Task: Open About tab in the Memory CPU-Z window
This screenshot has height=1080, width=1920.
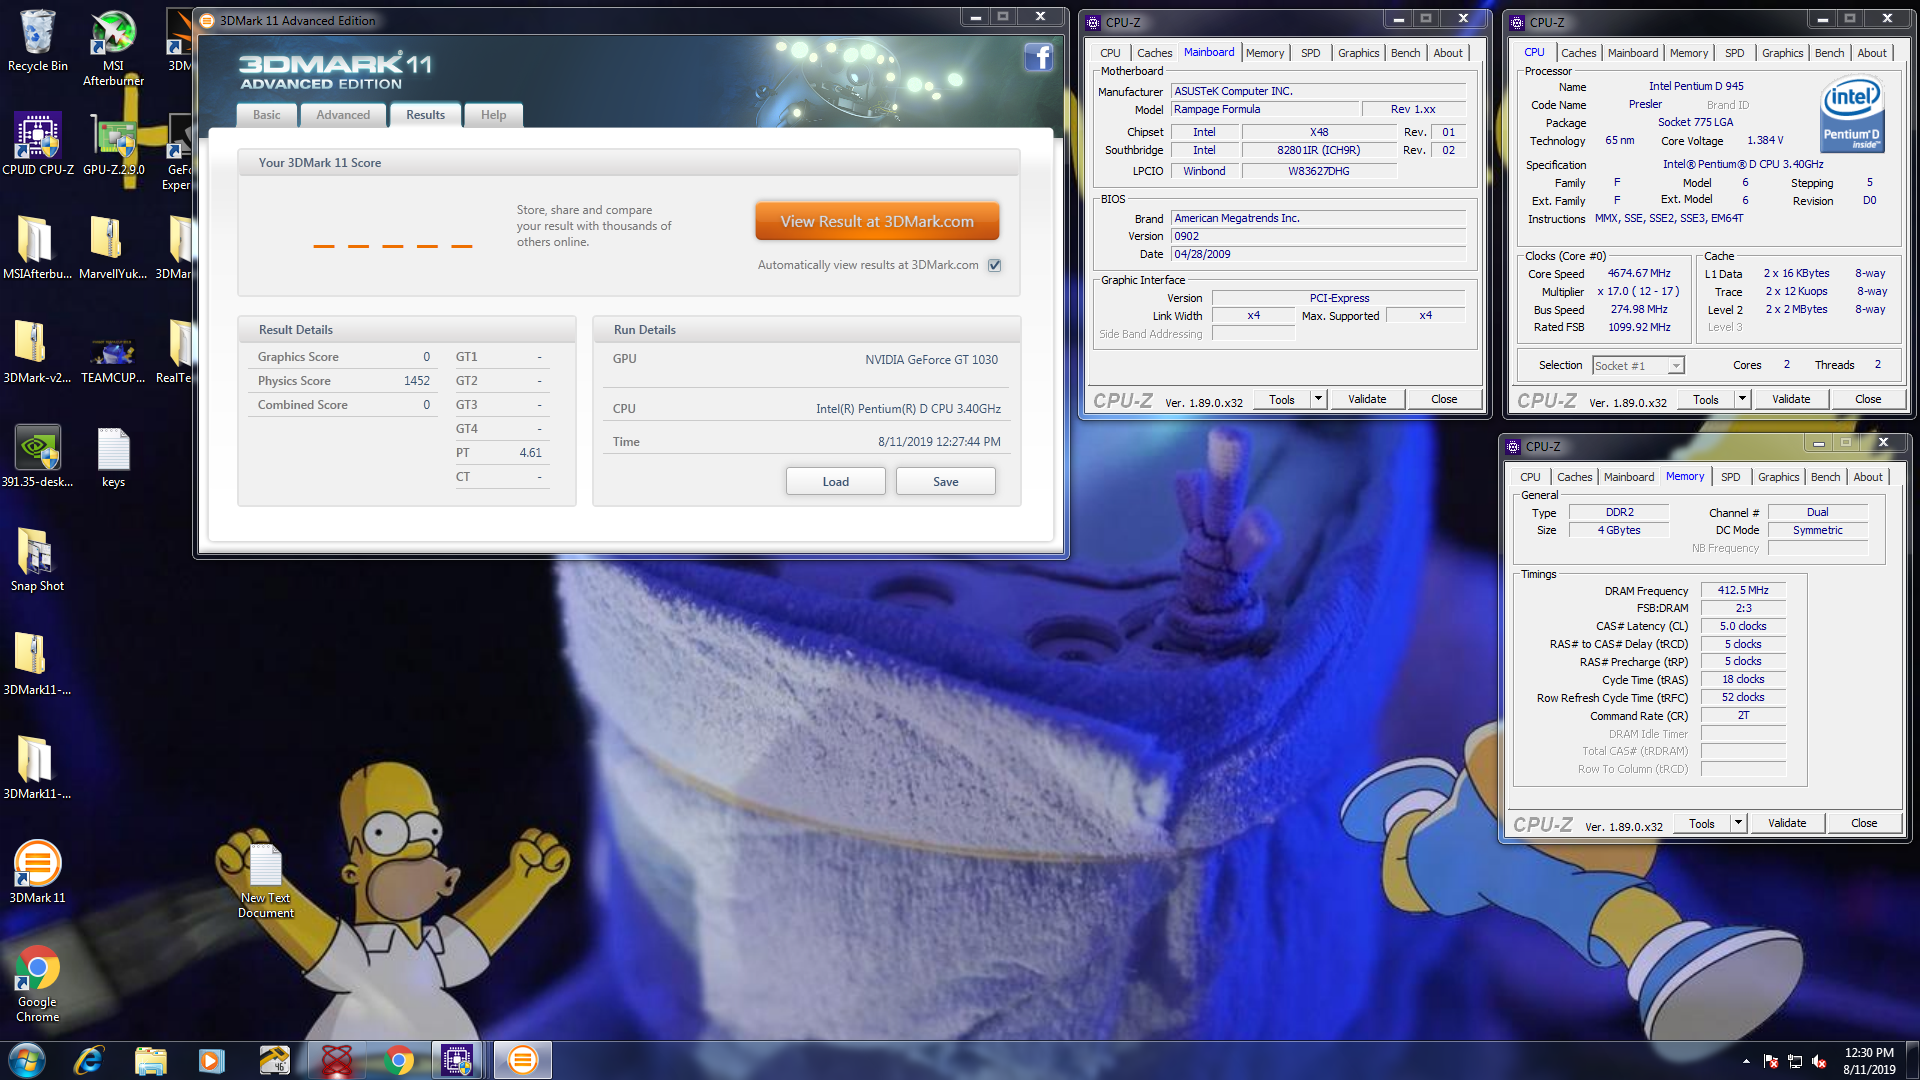Action: 1867,477
